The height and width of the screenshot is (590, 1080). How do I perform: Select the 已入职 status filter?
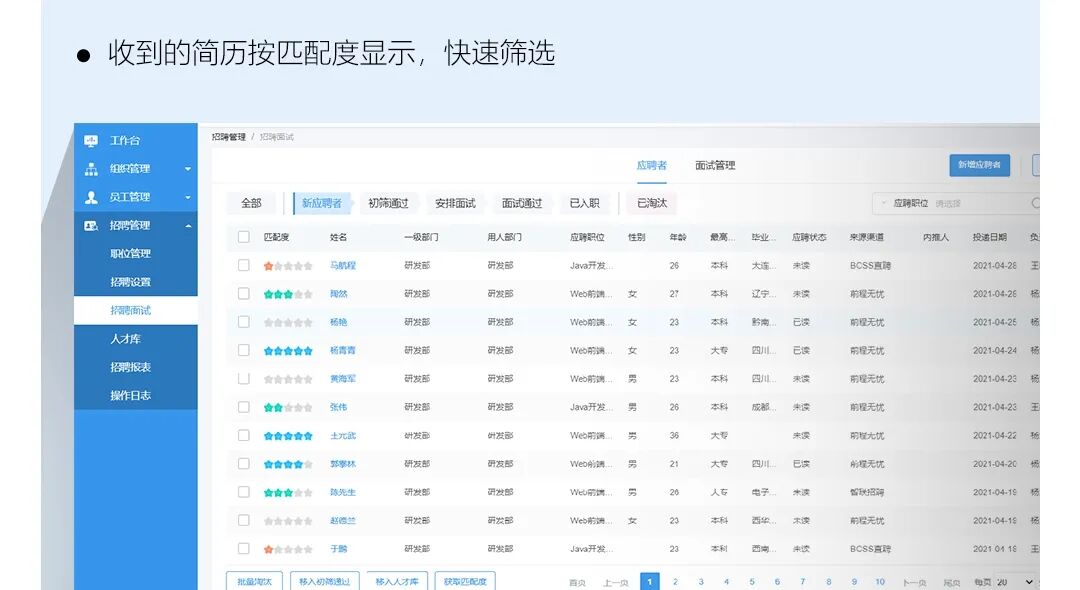585,203
